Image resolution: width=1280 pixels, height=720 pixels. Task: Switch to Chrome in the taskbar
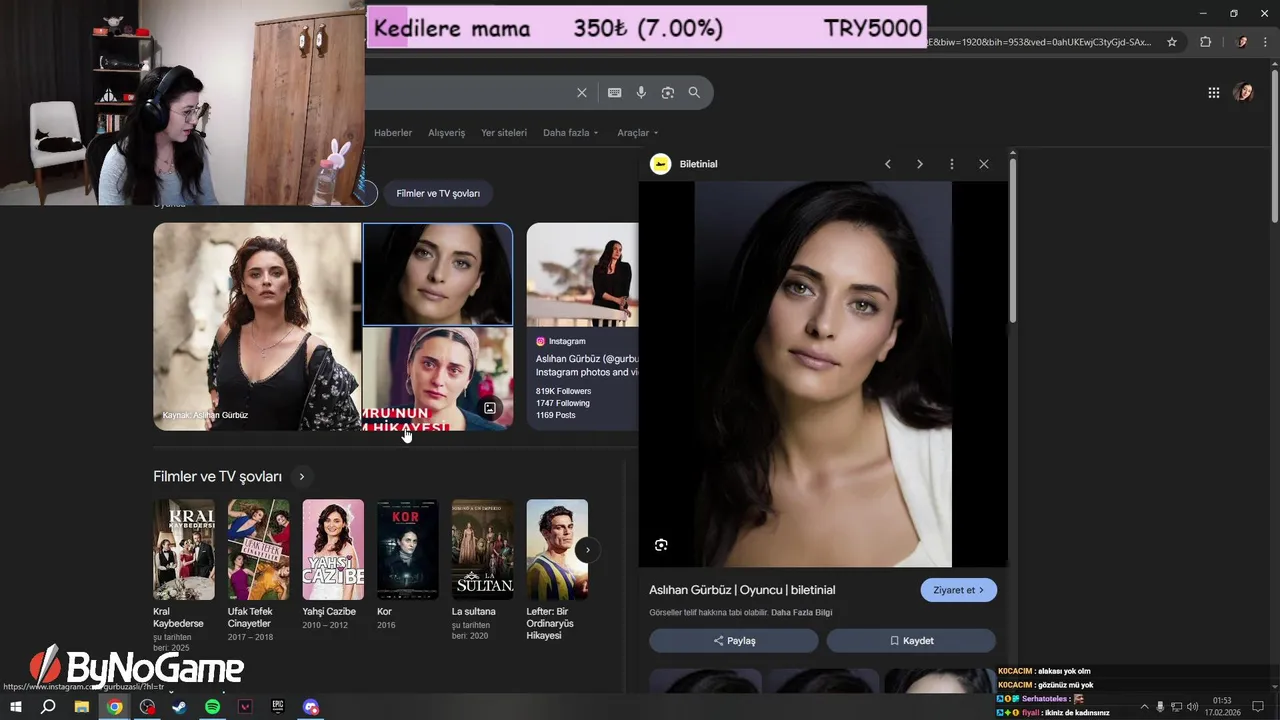[115, 707]
